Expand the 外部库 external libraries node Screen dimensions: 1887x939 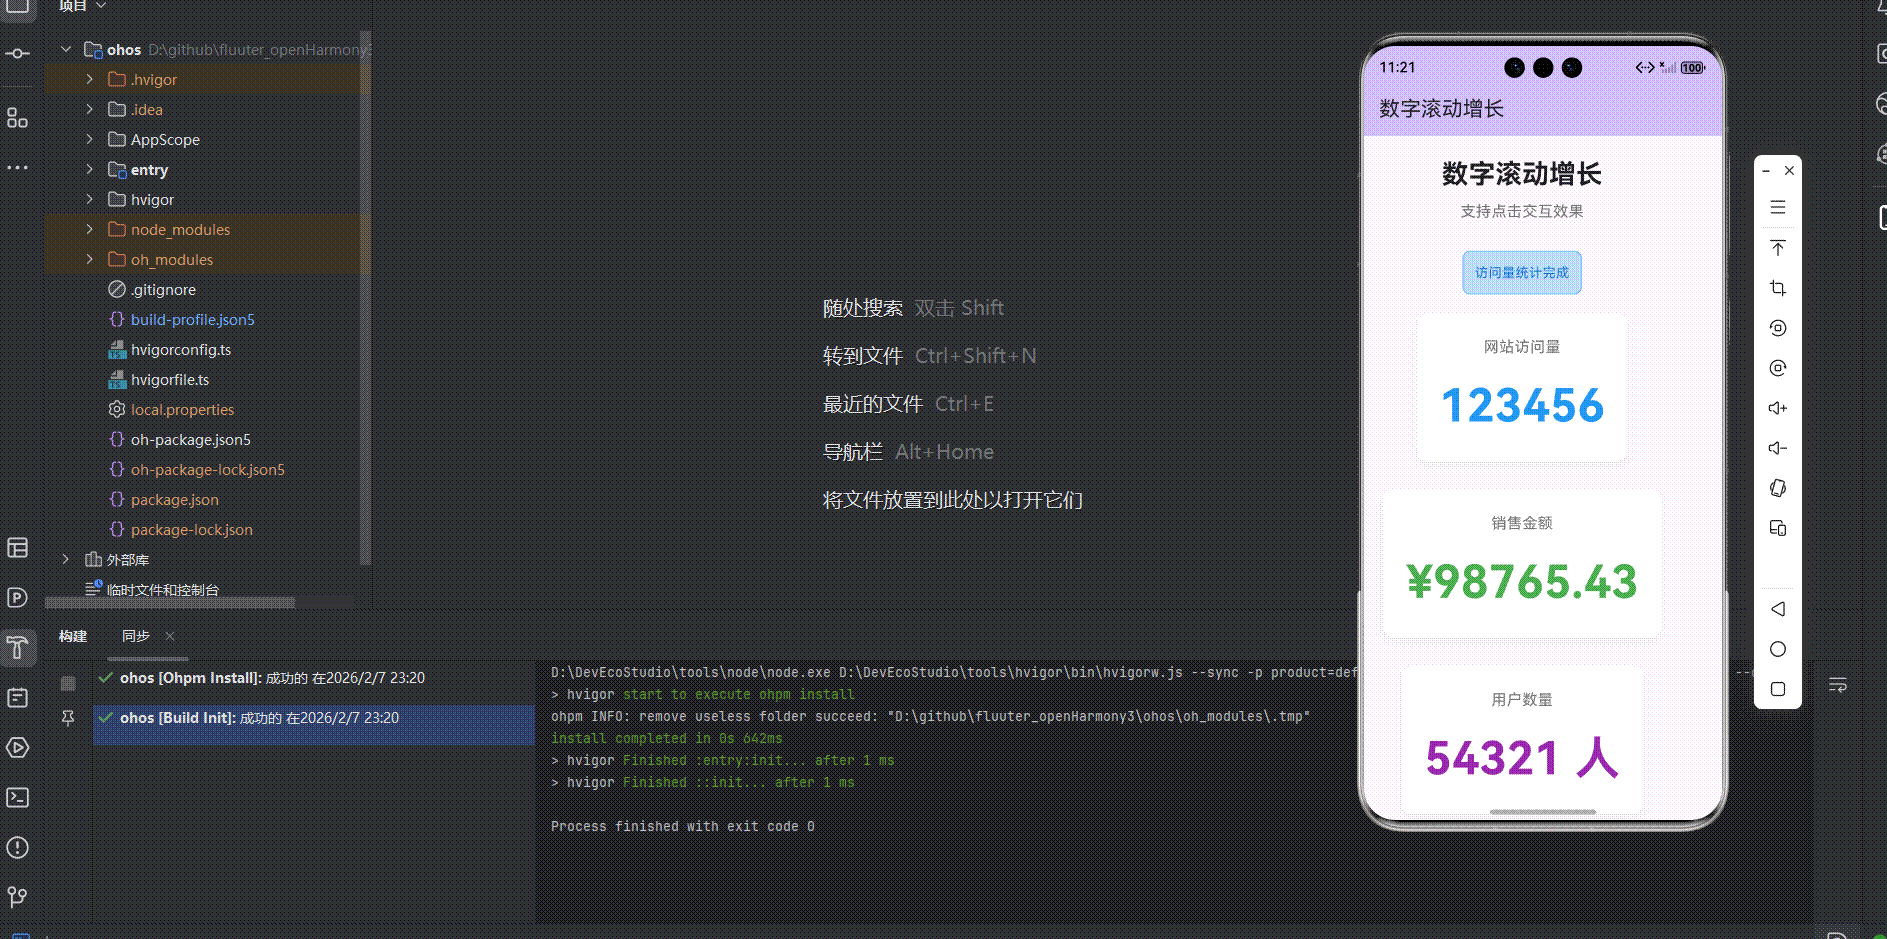[x=66, y=559]
